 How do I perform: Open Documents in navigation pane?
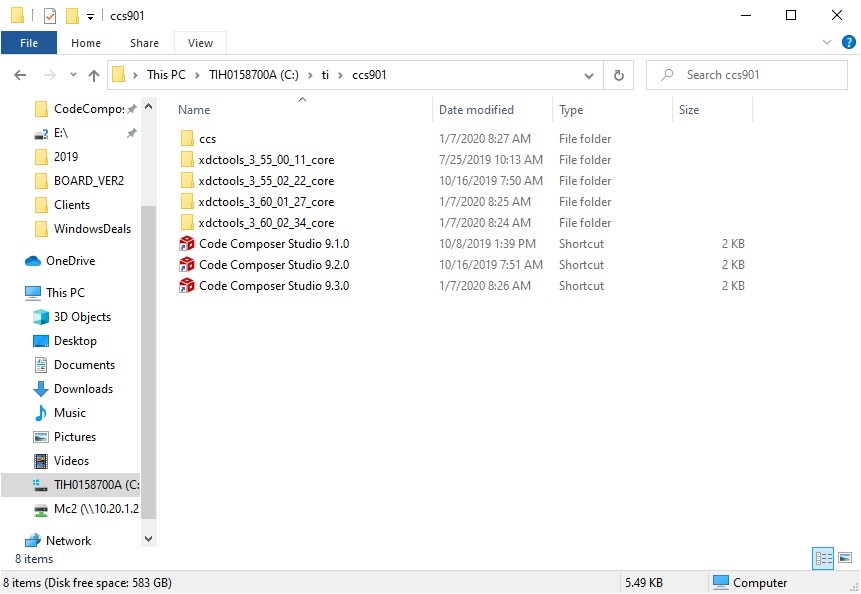pos(74,365)
